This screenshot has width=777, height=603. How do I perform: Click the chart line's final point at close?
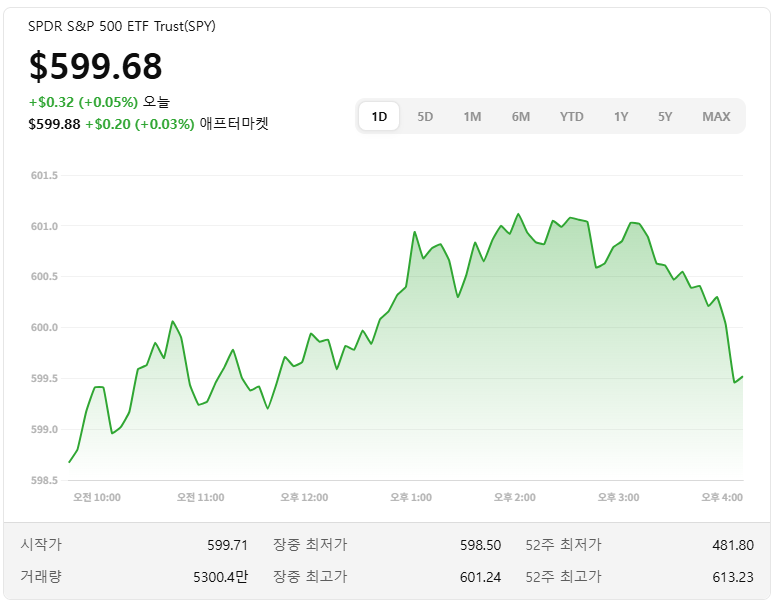[742, 377]
